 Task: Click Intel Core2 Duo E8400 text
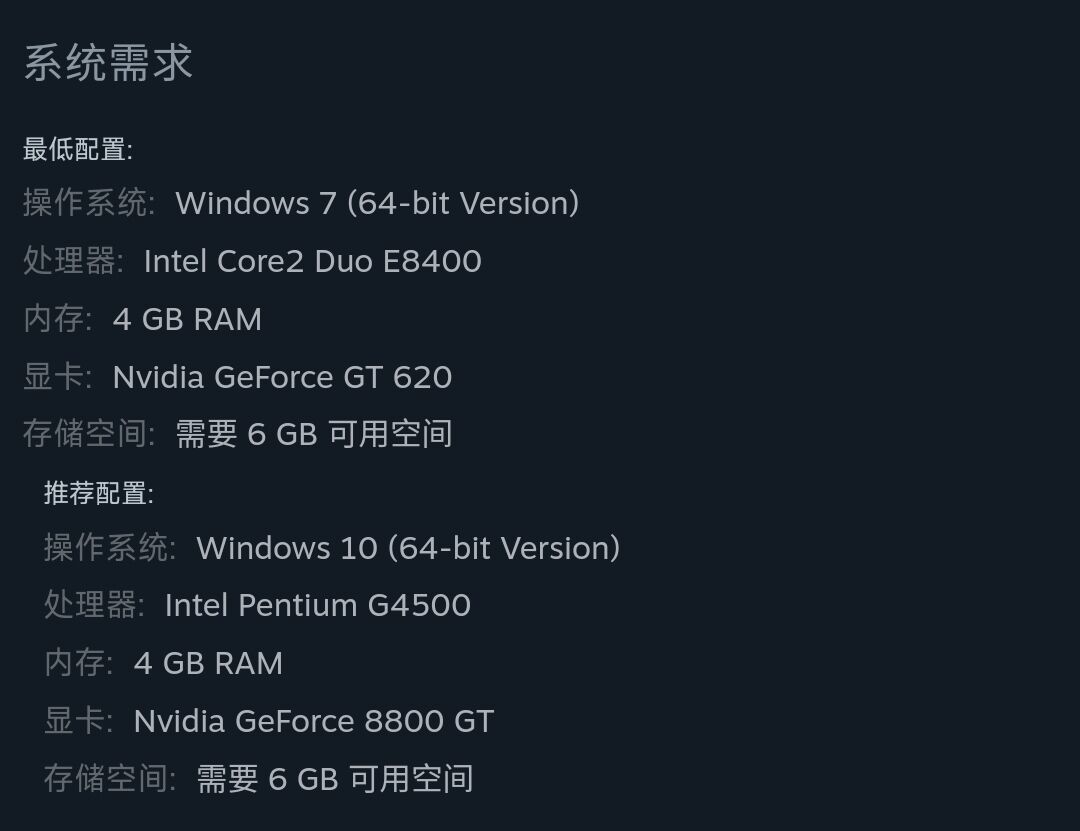click(313, 261)
